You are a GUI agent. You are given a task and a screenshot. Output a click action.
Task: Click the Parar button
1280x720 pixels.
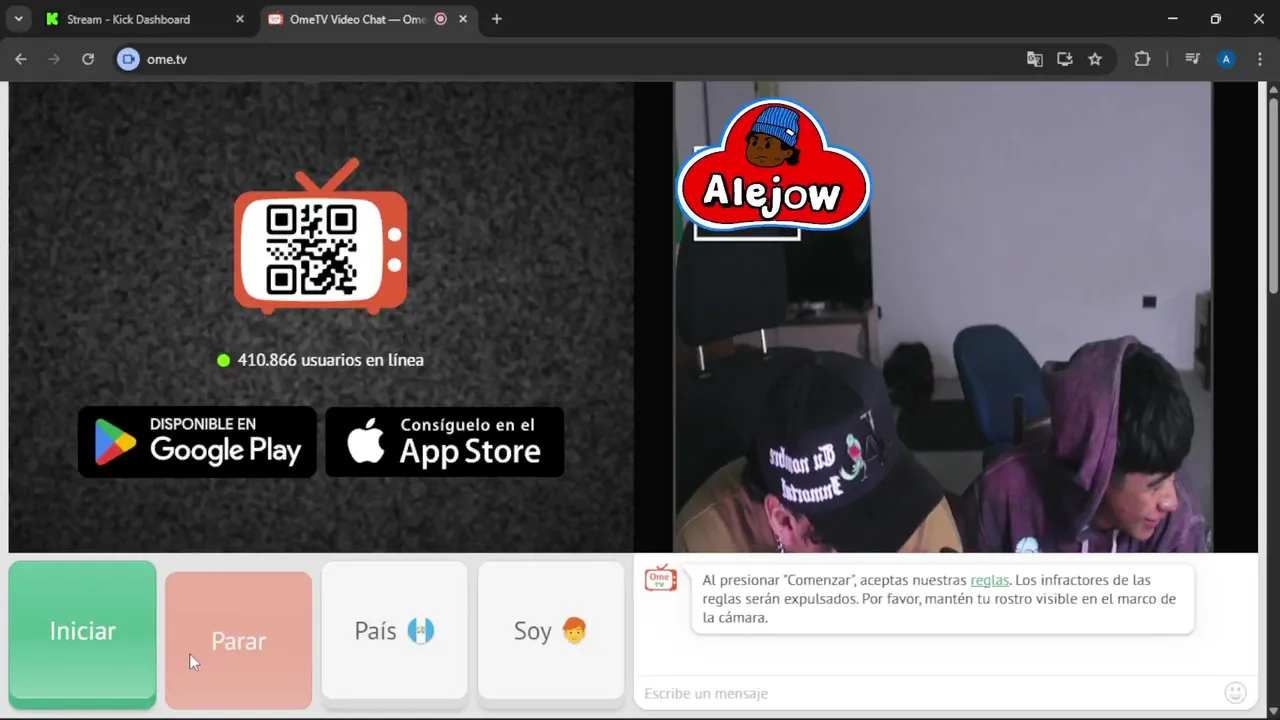click(239, 640)
